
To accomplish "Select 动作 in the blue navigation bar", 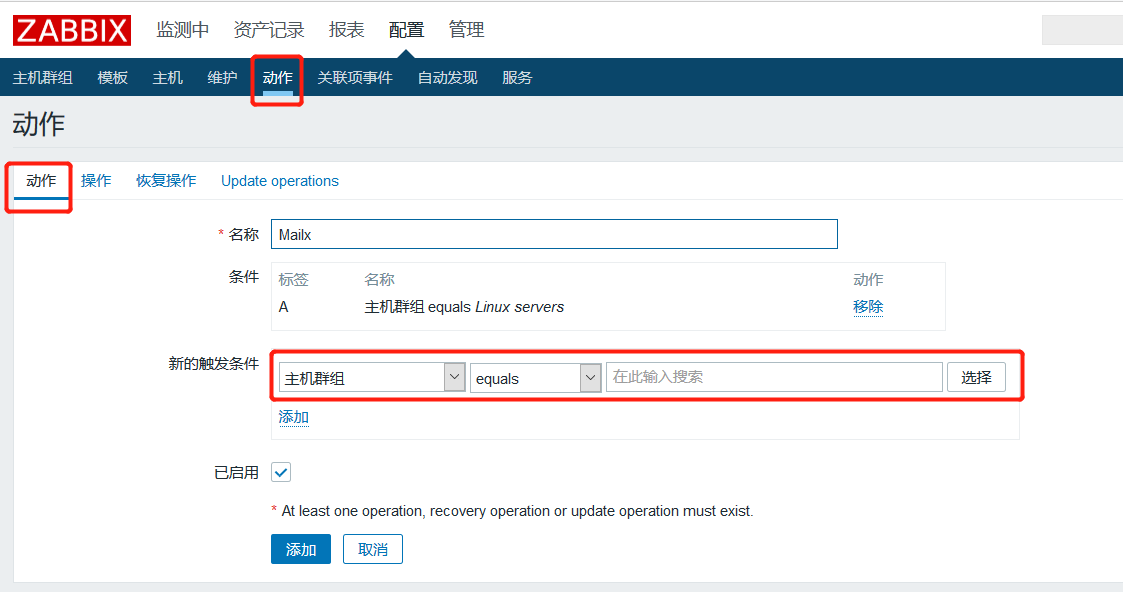I will pyautogui.click(x=277, y=77).
